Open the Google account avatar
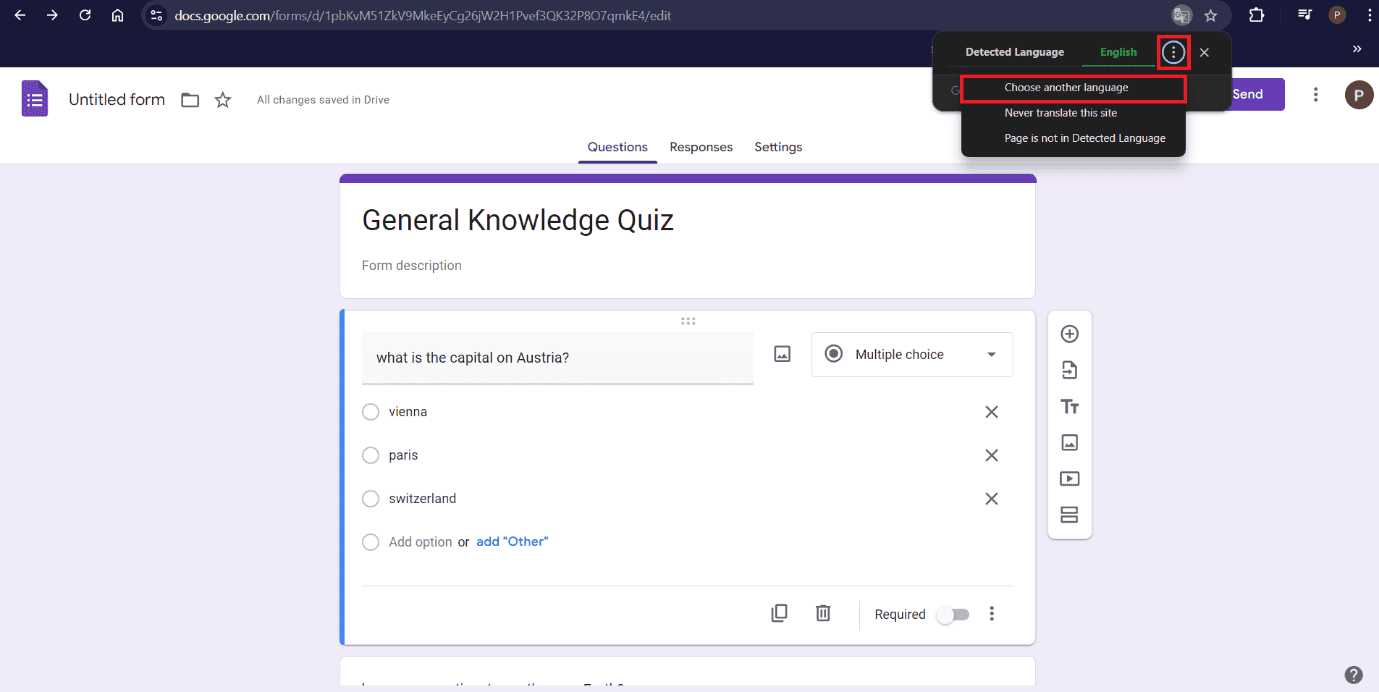Screen dimensions: 1379x692 tap(1359, 95)
